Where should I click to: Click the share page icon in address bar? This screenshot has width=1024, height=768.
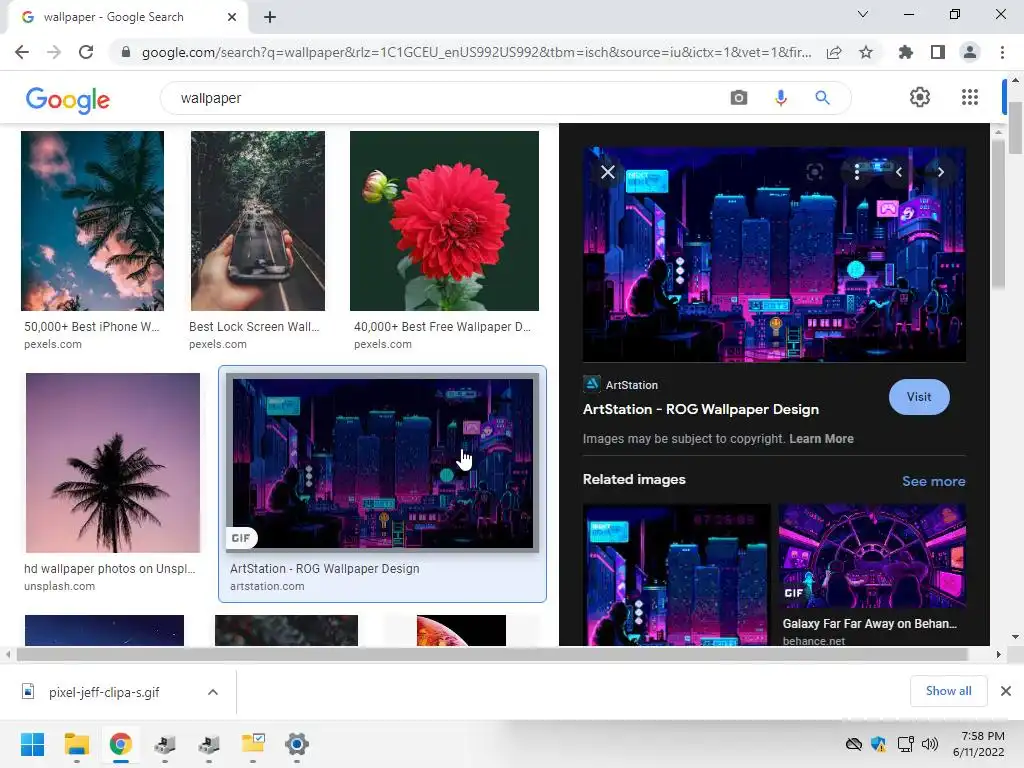click(834, 52)
